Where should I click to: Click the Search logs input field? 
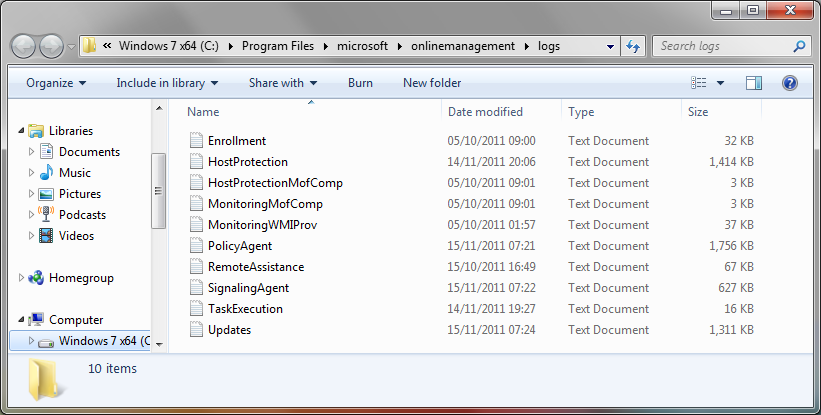(723, 46)
